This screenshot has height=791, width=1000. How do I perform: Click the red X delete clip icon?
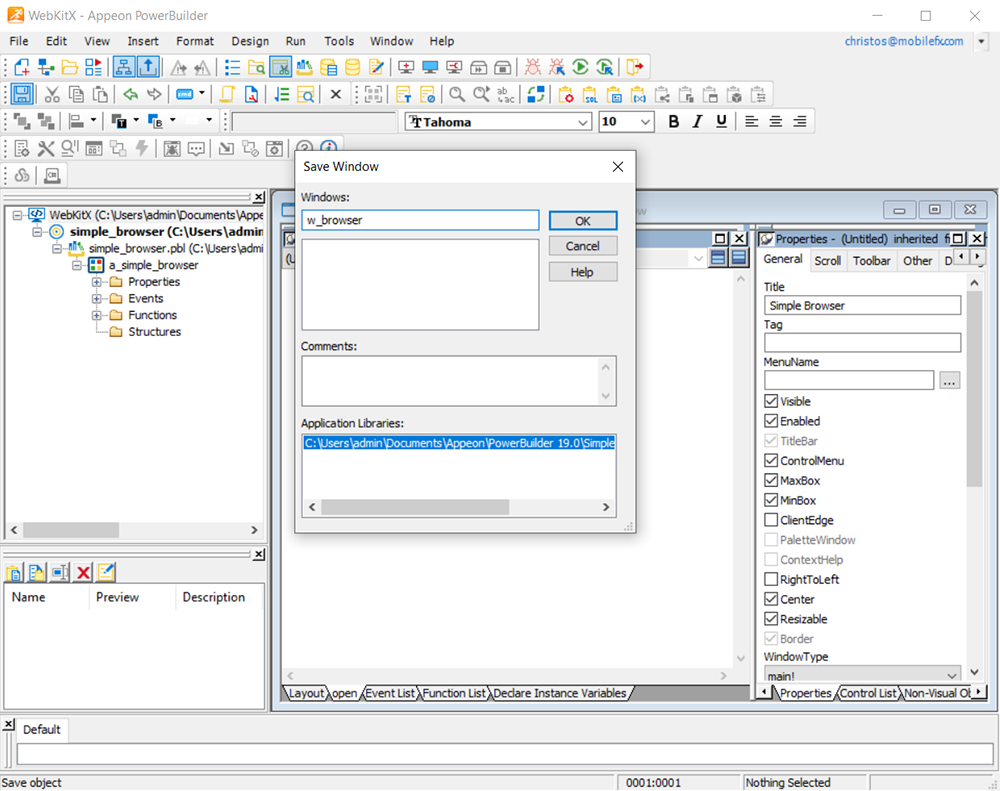pyautogui.click(x=83, y=572)
